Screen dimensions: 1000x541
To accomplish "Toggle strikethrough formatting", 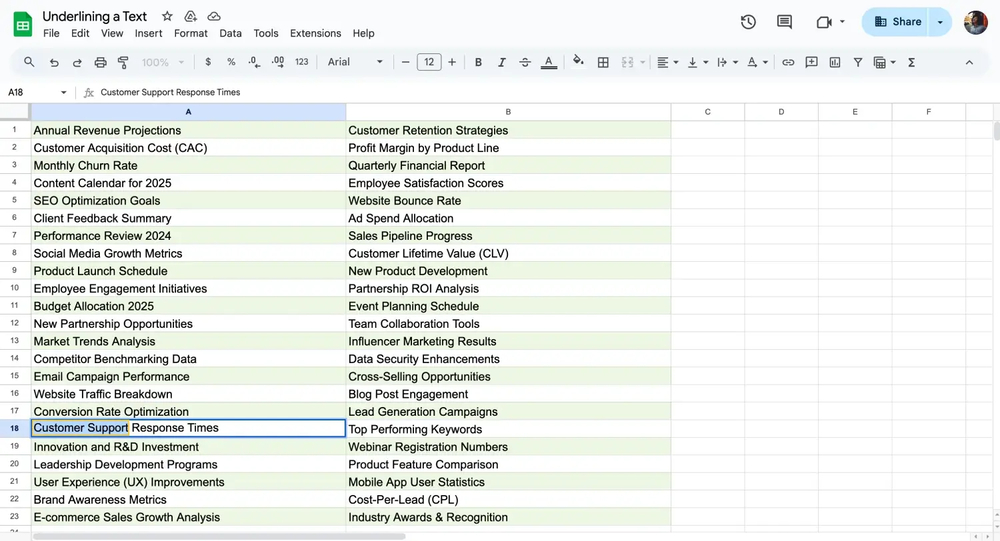I will coord(525,62).
